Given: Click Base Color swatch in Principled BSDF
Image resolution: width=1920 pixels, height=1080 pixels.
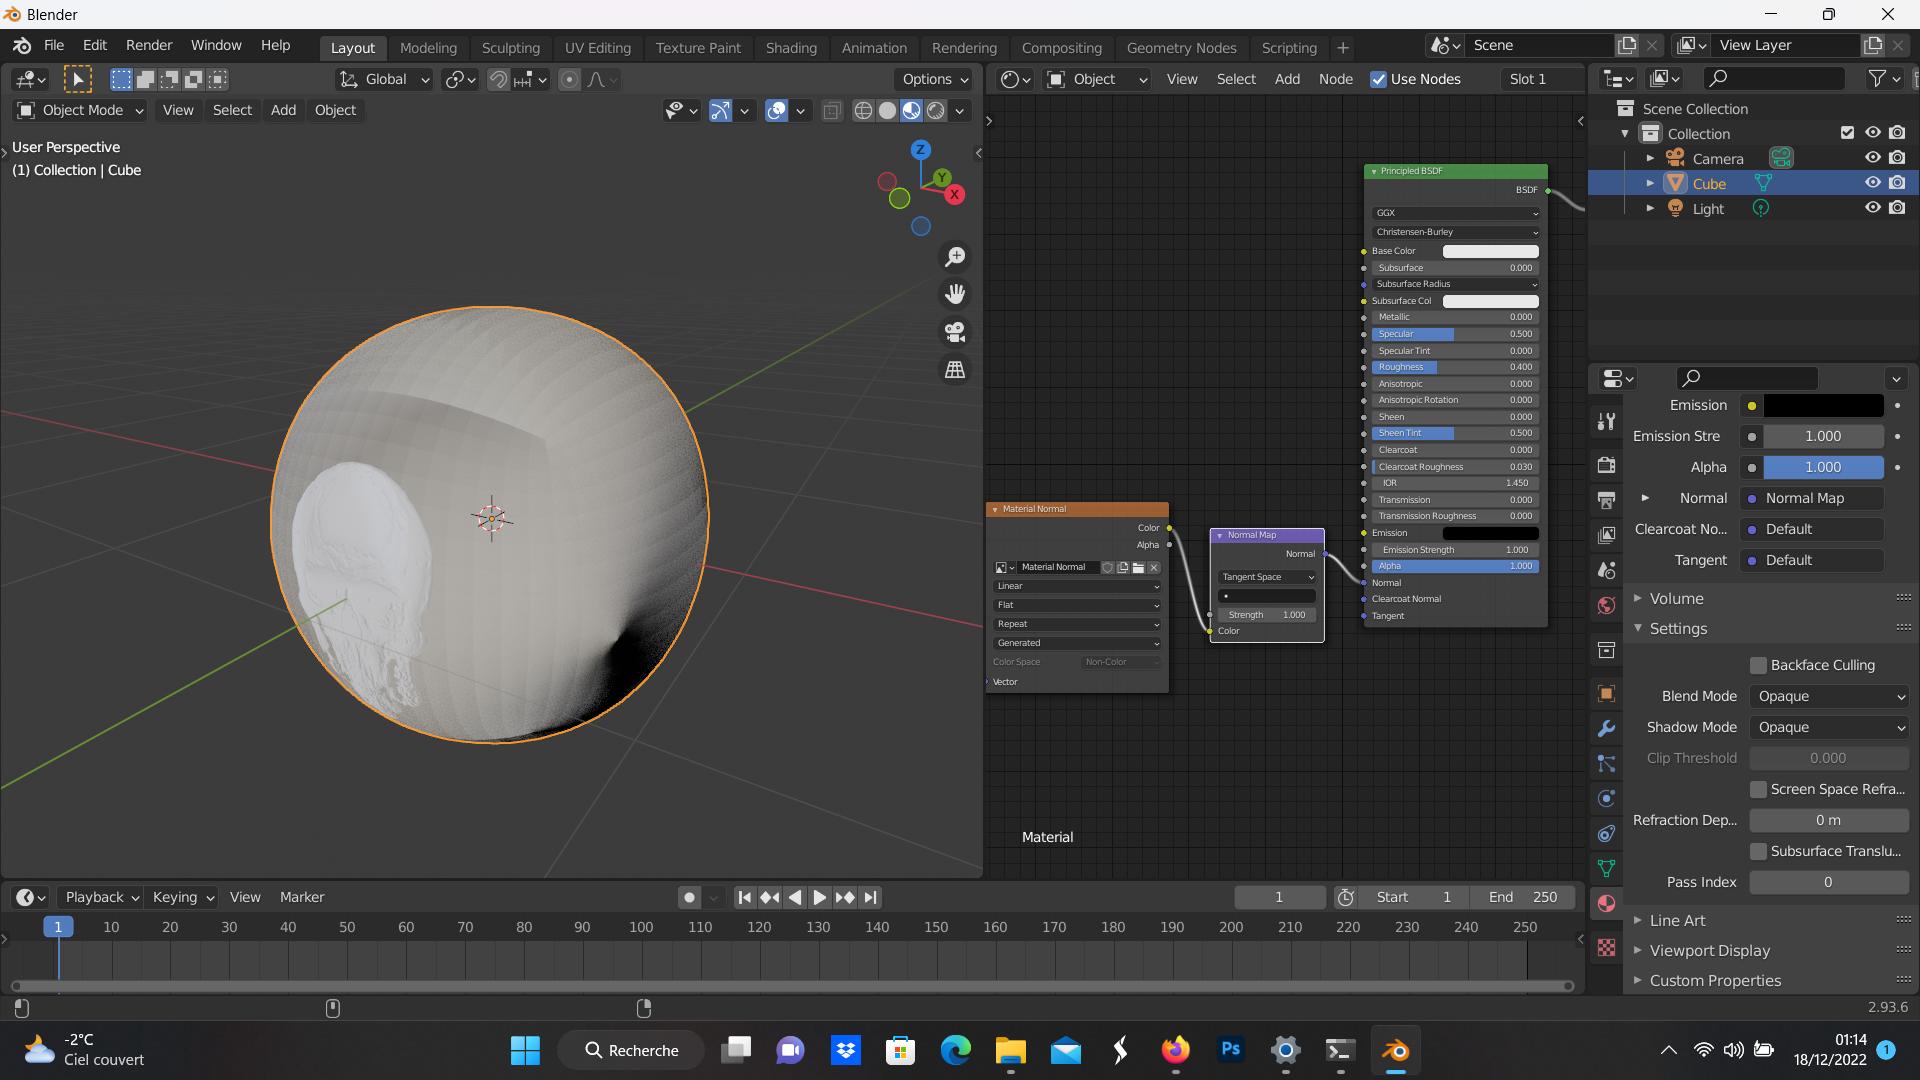Looking at the screenshot, I should coord(1490,251).
